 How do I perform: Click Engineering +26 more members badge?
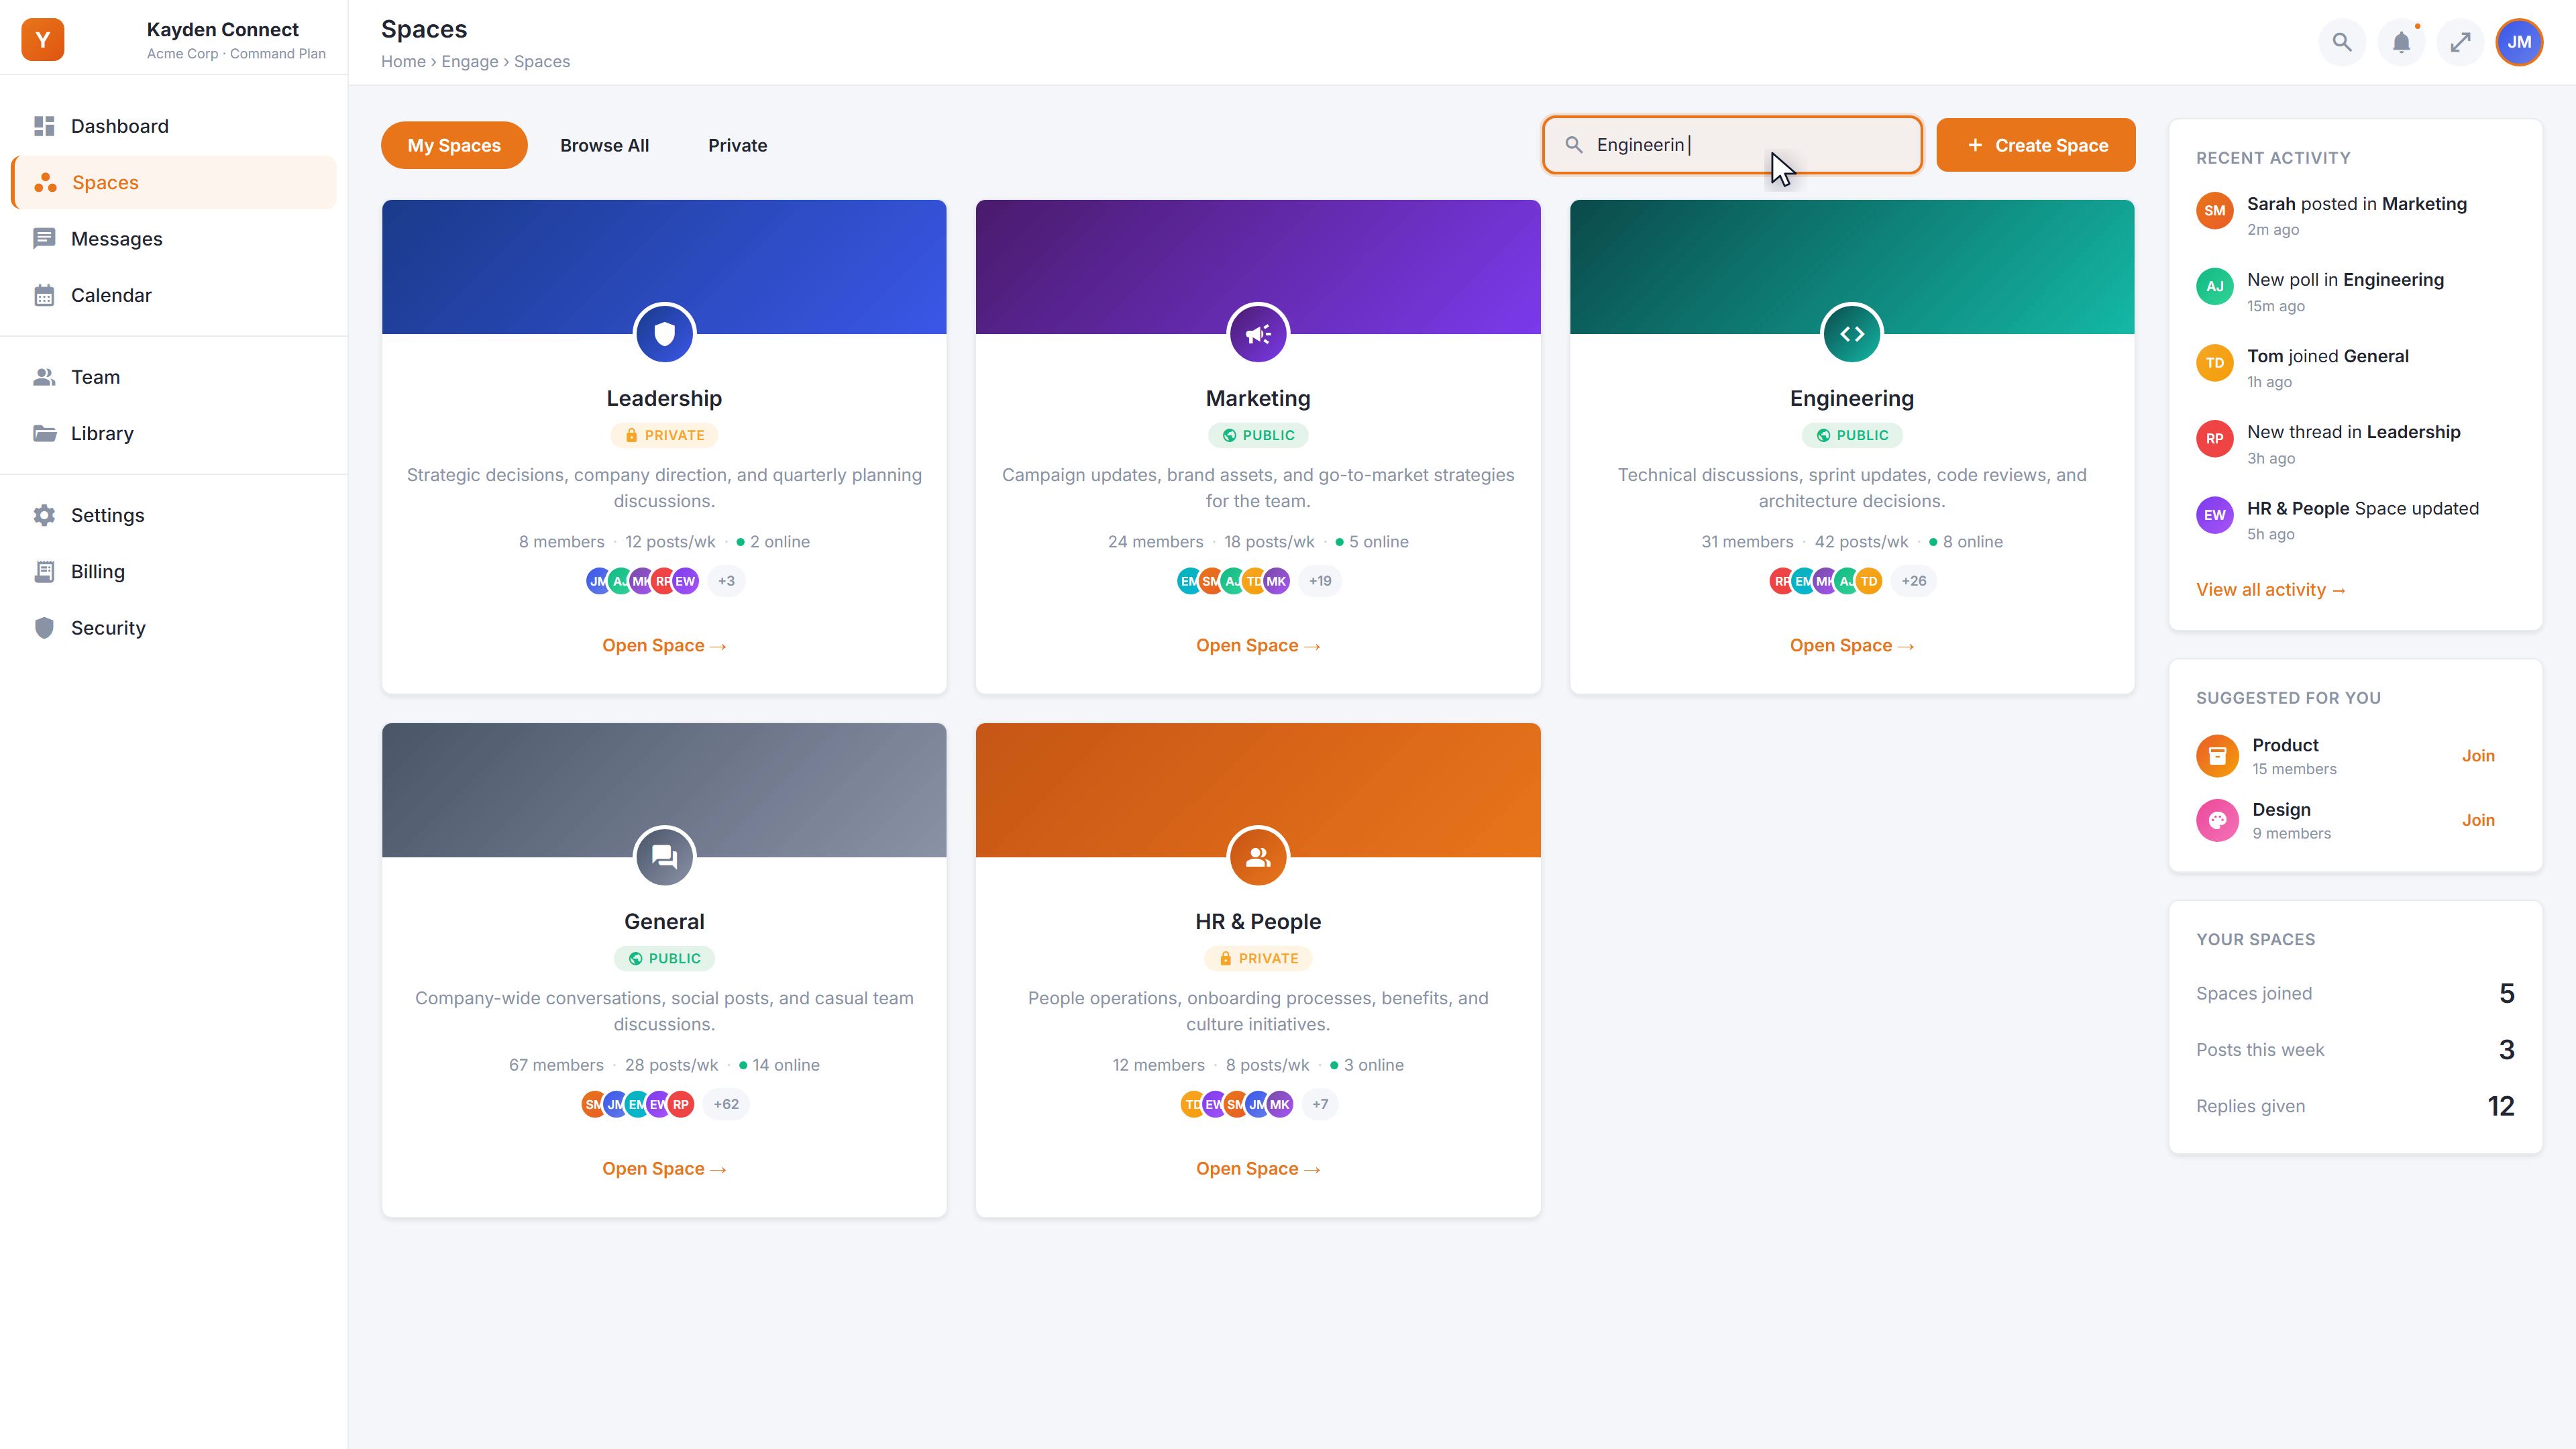tap(1913, 581)
